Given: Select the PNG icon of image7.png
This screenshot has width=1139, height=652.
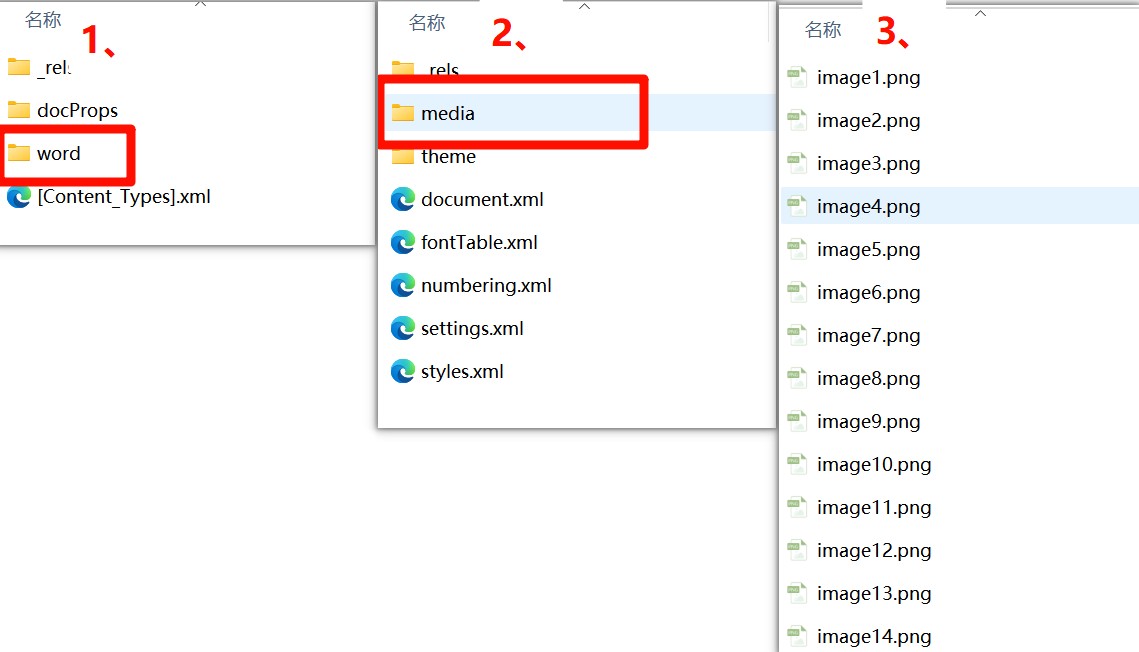Looking at the screenshot, I should click(x=797, y=335).
